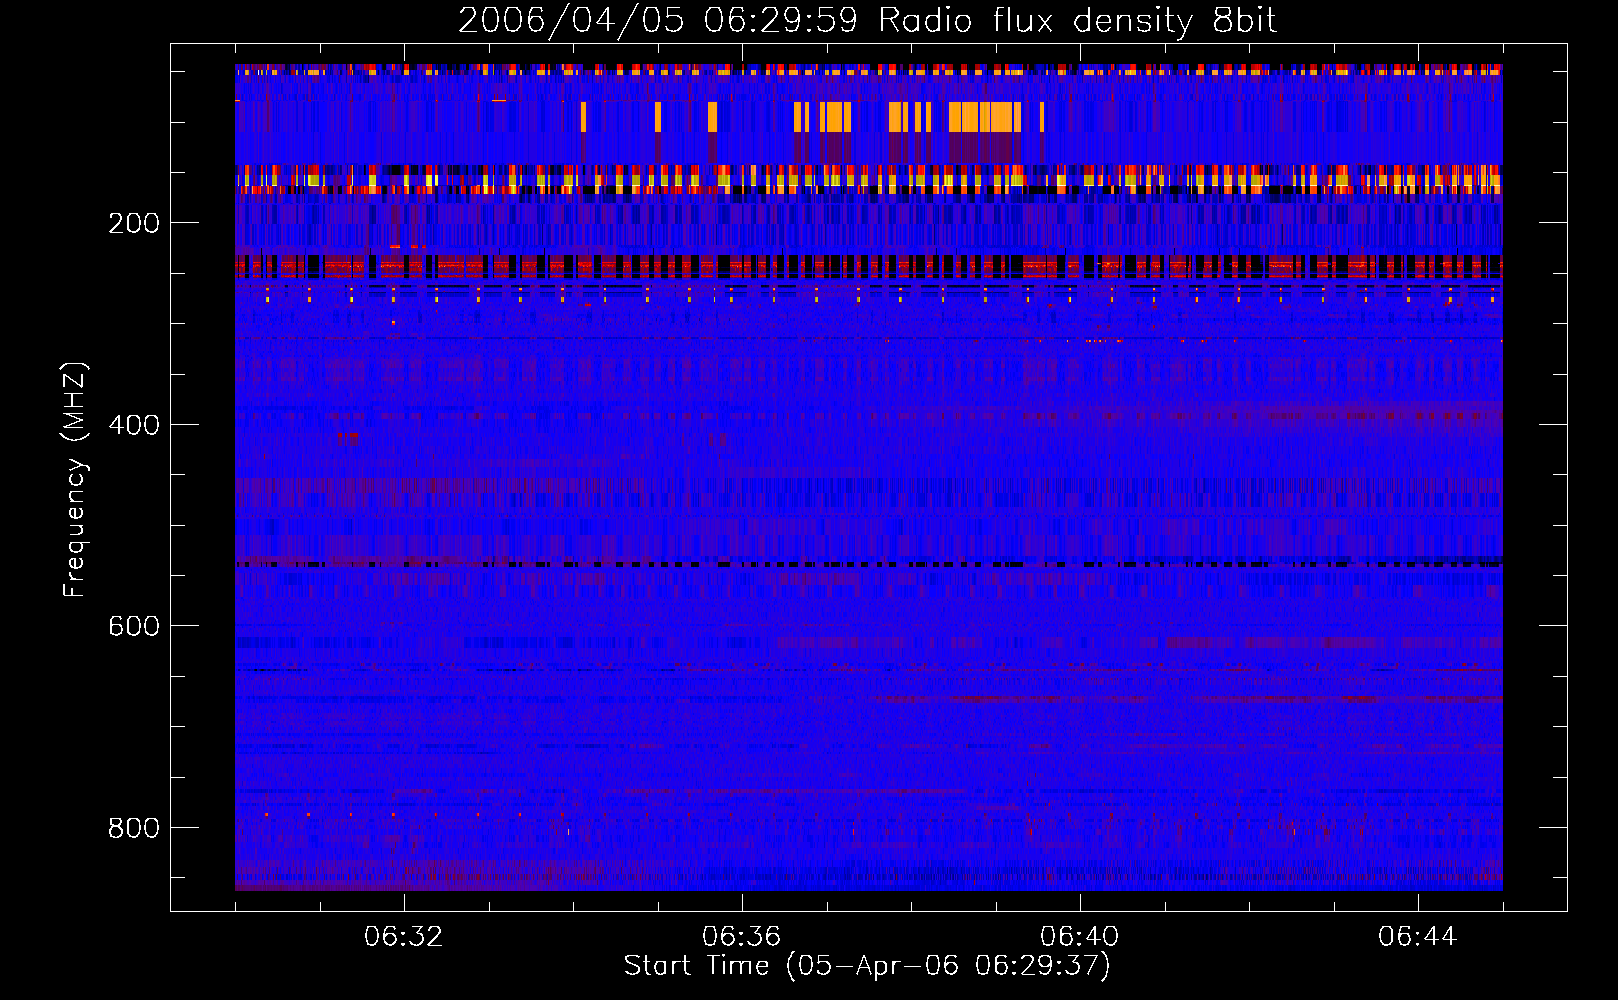Click the "Start Time (05-Apr-06 06:29:37)" label

(867, 966)
